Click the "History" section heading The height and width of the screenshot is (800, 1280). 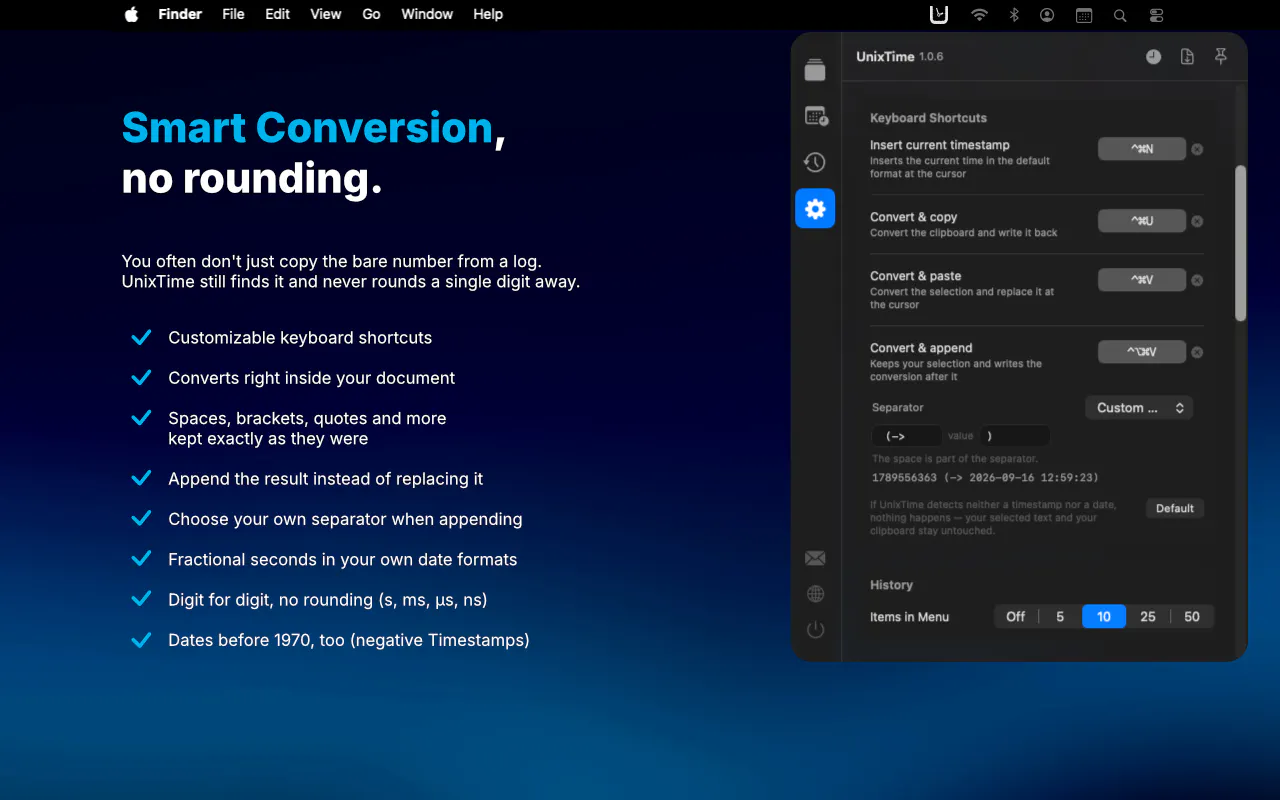pyautogui.click(x=891, y=585)
